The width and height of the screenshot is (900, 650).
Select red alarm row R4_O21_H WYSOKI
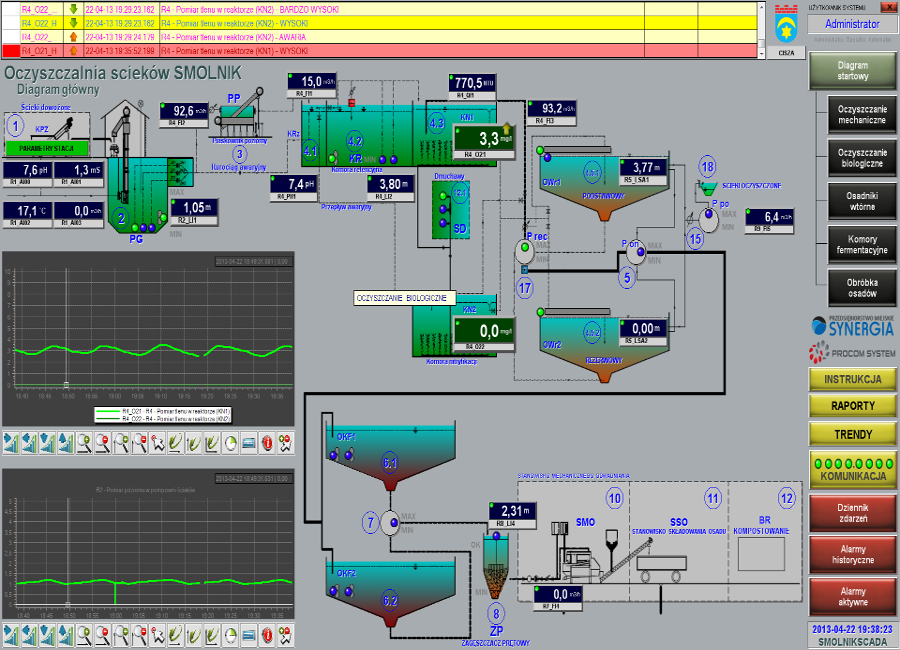coord(379,51)
